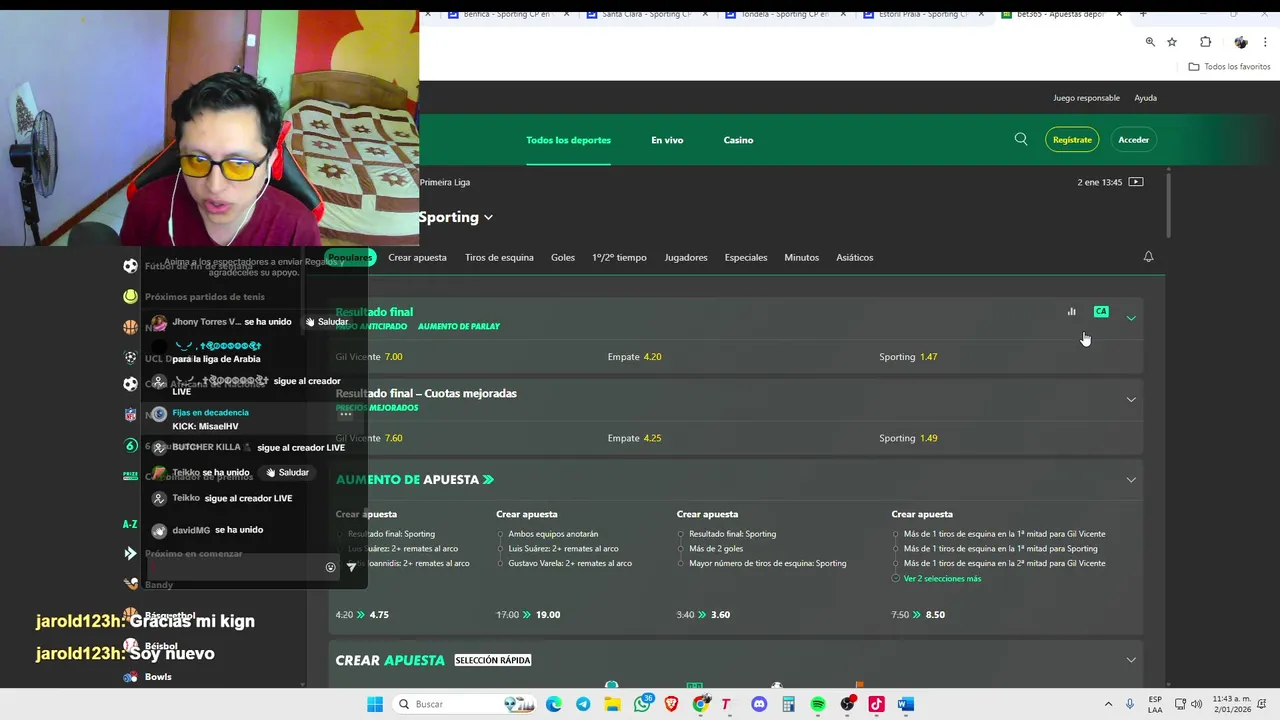
Task: Click the notification bell icon
Action: point(1148,257)
